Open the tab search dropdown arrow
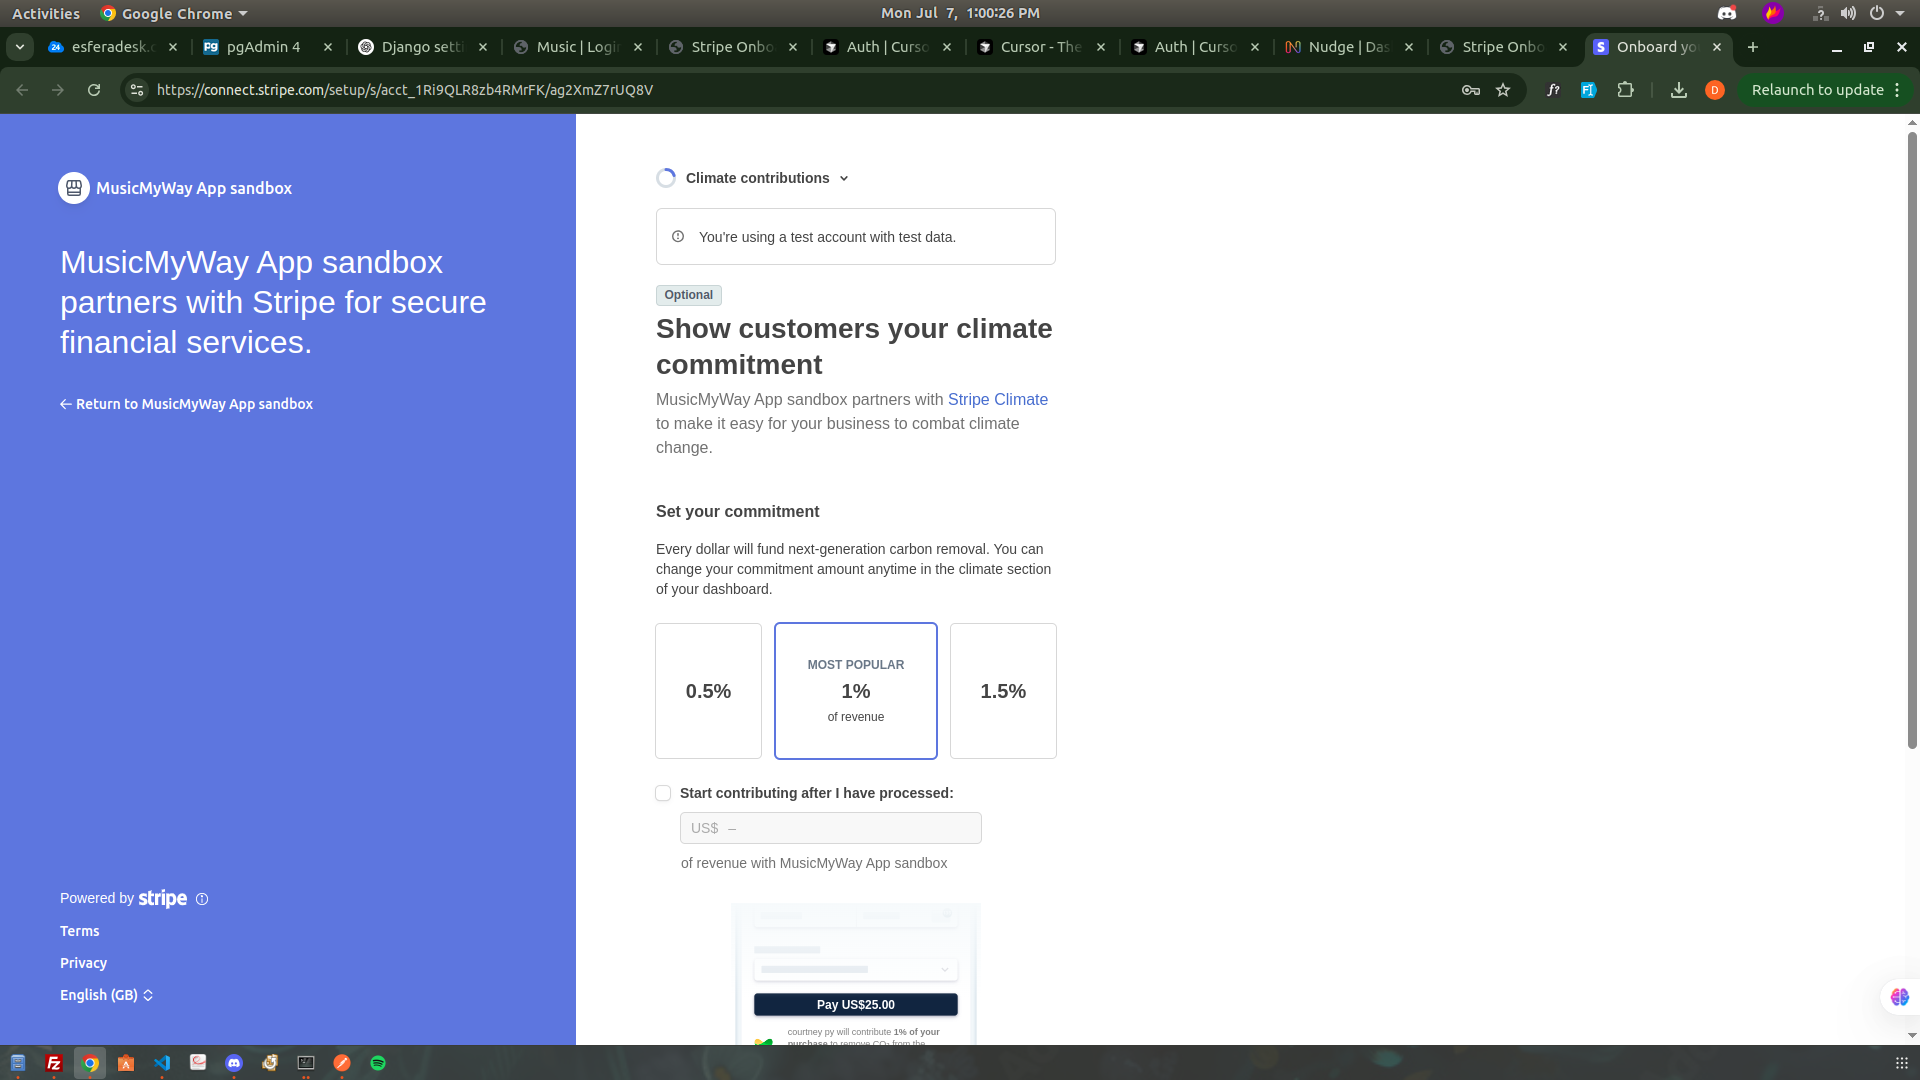Image resolution: width=1920 pixels, height=1080 pixels. (x=19, y=47)
